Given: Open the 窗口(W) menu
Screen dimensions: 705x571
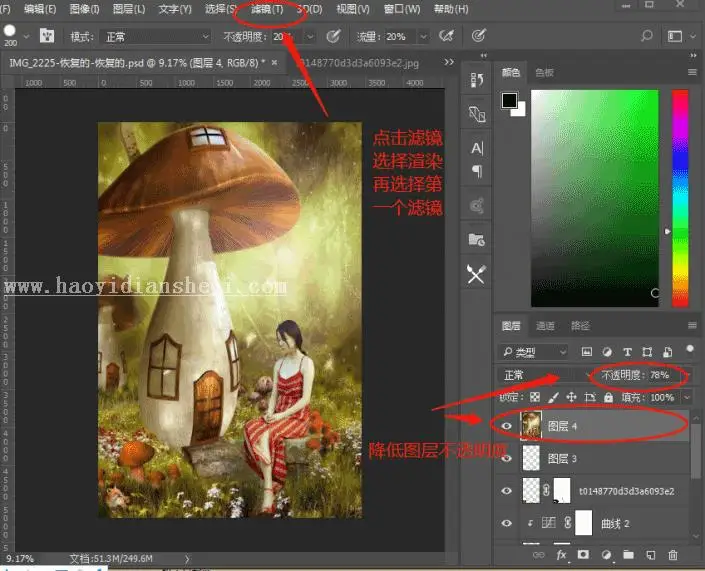Looking at the screenshot, I should (402, 9).
